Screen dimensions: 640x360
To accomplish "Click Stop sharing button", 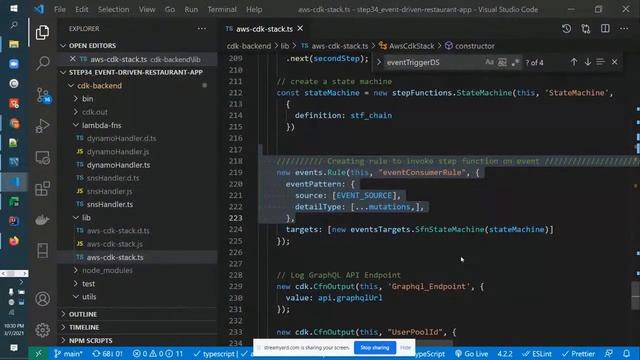I will click(375, 348).
